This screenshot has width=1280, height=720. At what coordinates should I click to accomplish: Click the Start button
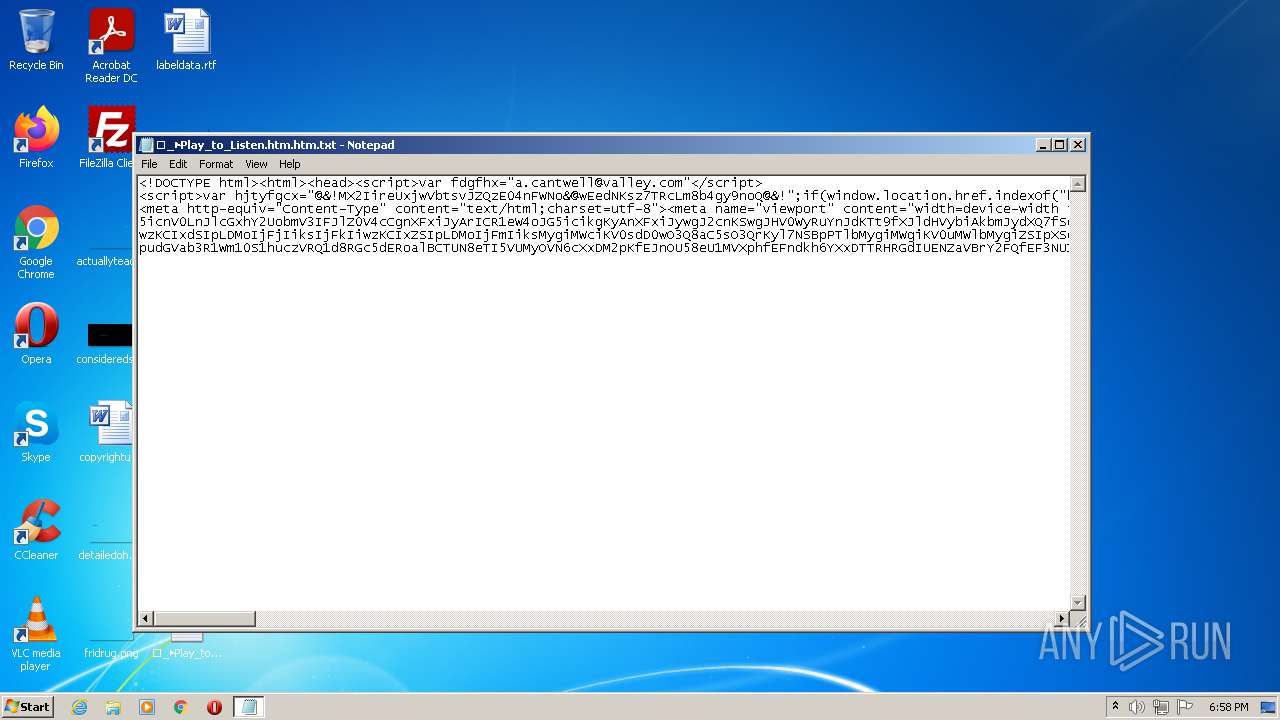point(27,707)
